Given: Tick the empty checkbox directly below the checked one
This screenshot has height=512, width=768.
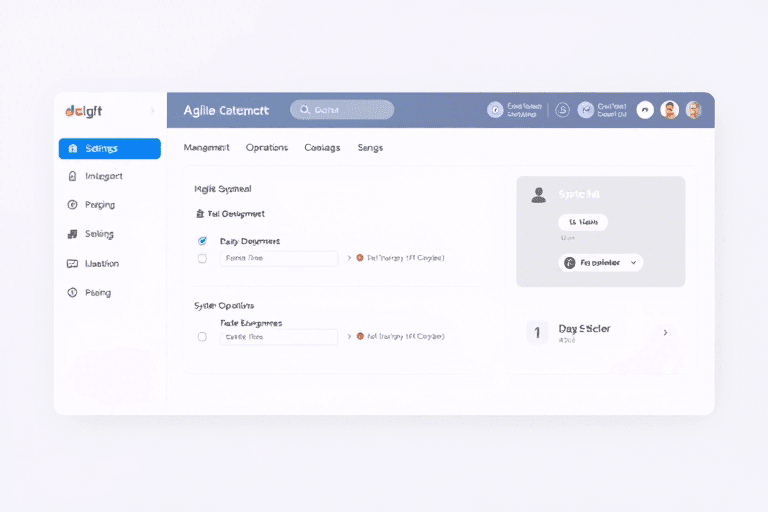Looking at the screenshot, I should tap(202, 258).
